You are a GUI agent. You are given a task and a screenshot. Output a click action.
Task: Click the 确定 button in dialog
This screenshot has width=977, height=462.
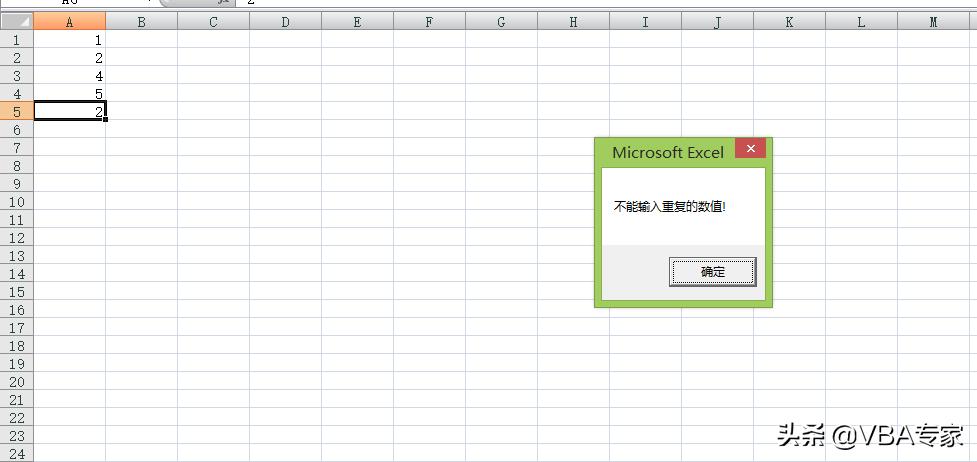tap(713, 272)
